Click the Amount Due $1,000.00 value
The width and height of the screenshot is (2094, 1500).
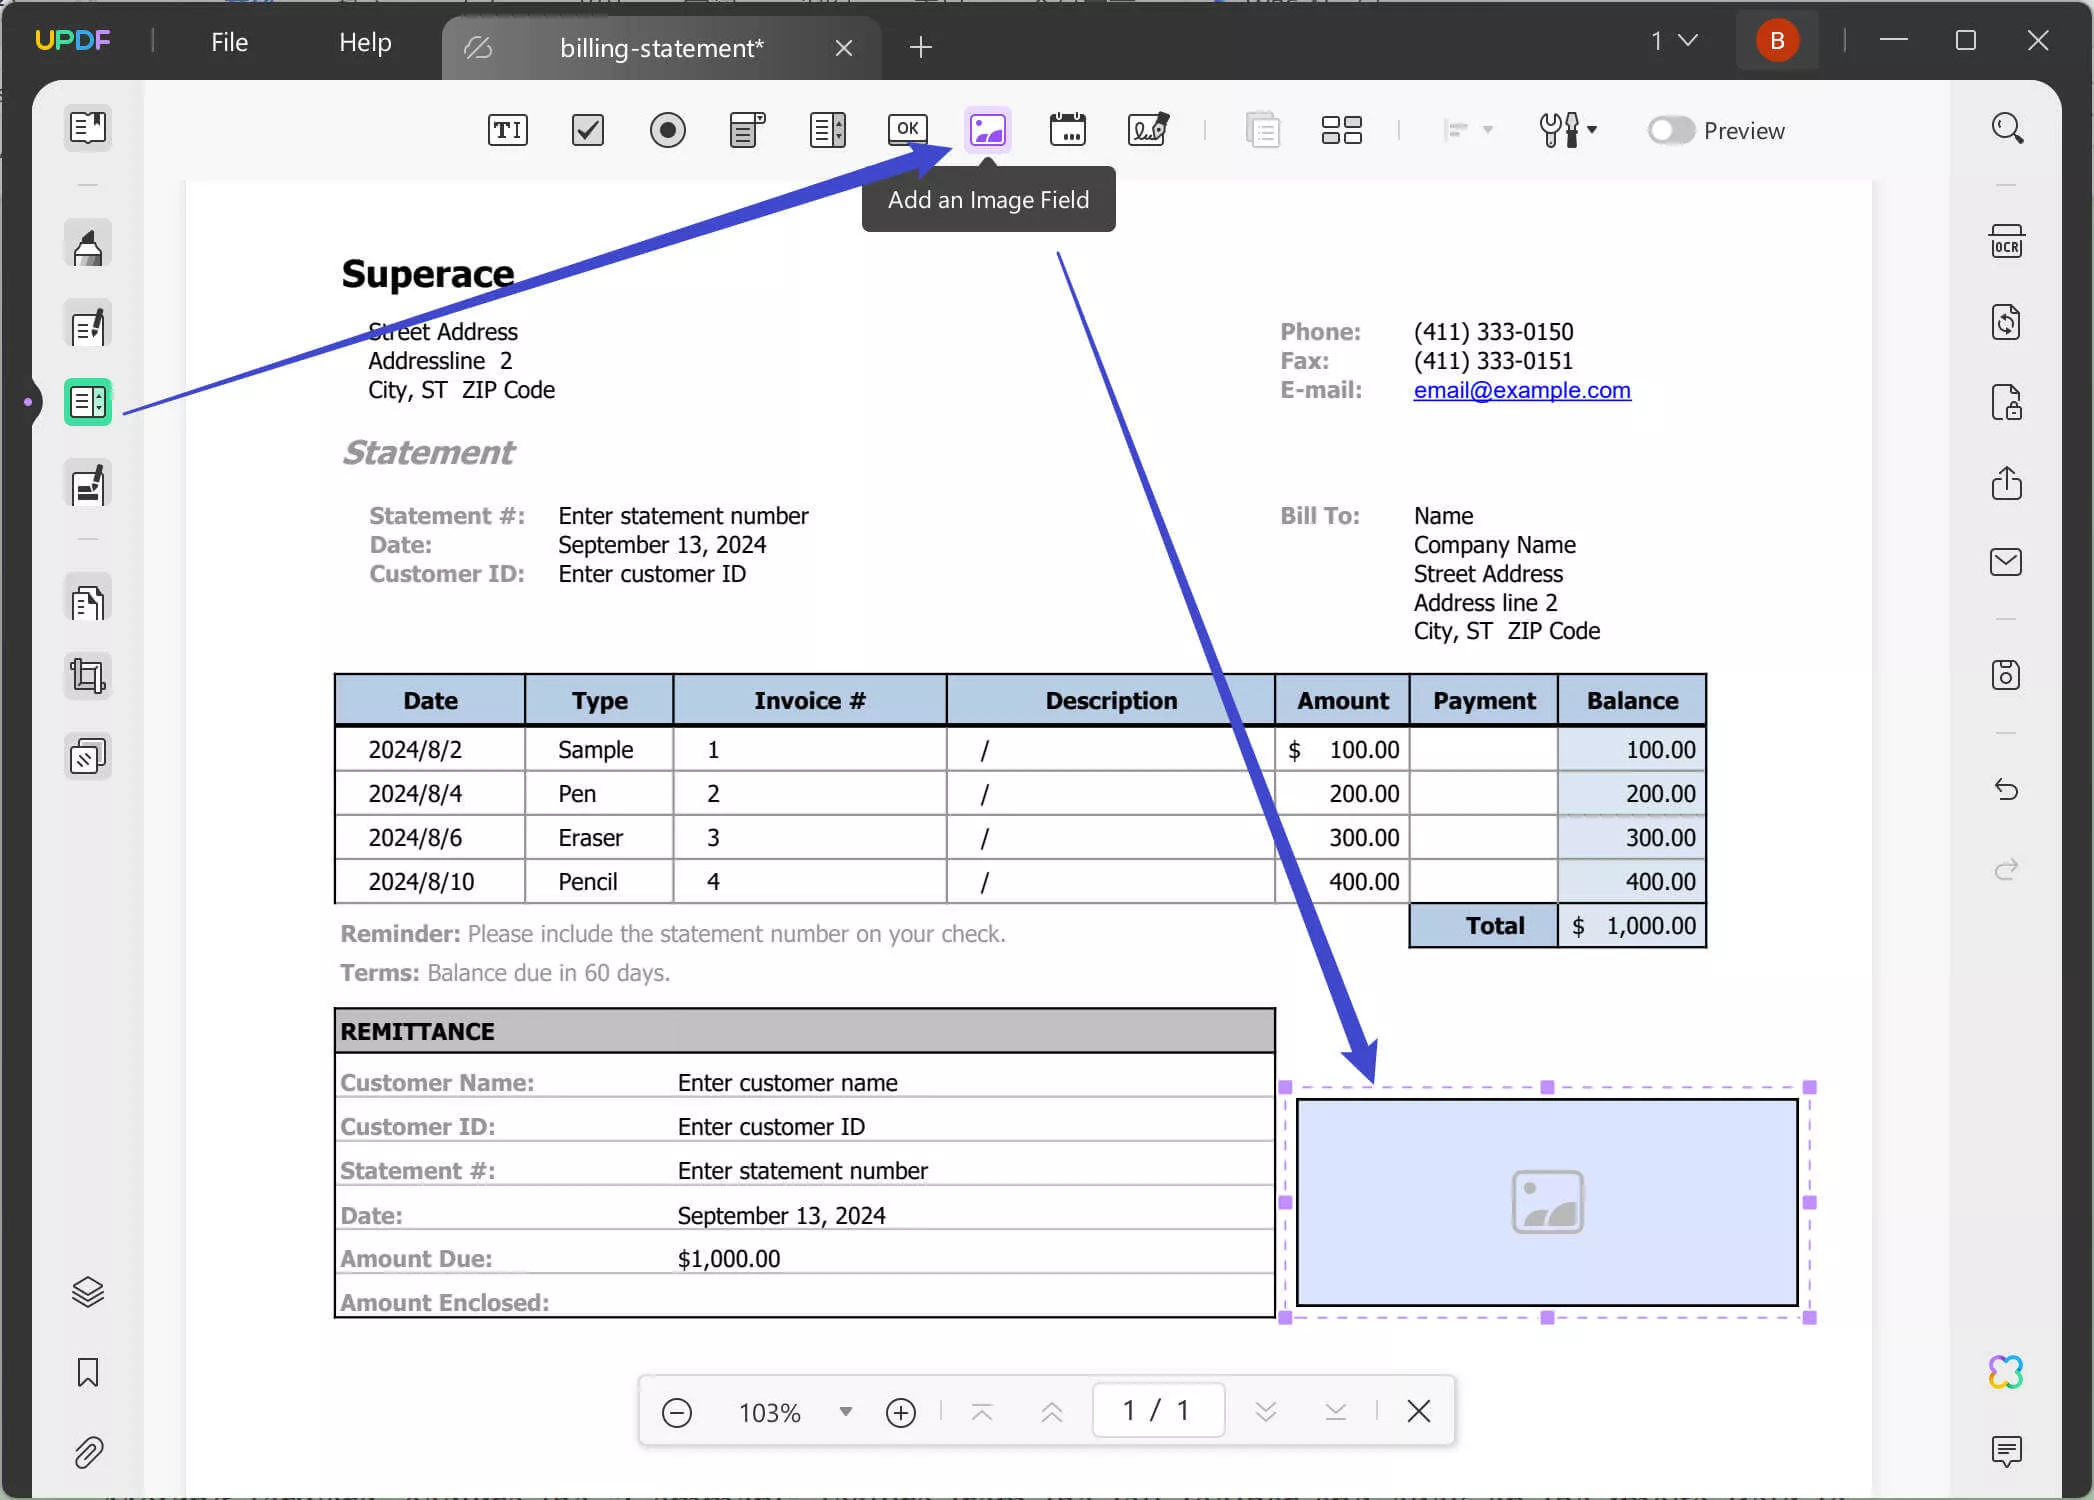point(729,1259)
